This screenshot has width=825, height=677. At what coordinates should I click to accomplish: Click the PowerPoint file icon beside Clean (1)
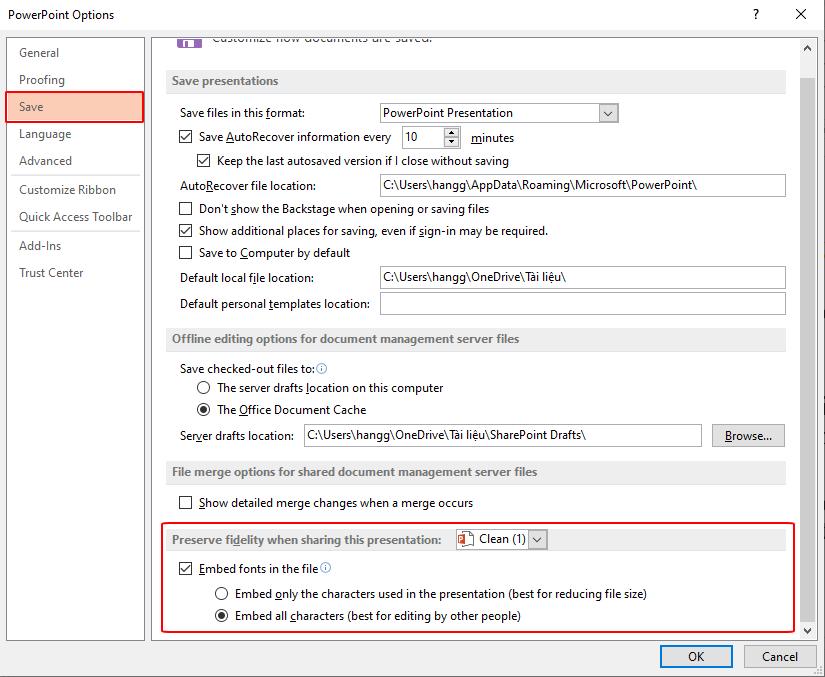click(x=466, y=539)
